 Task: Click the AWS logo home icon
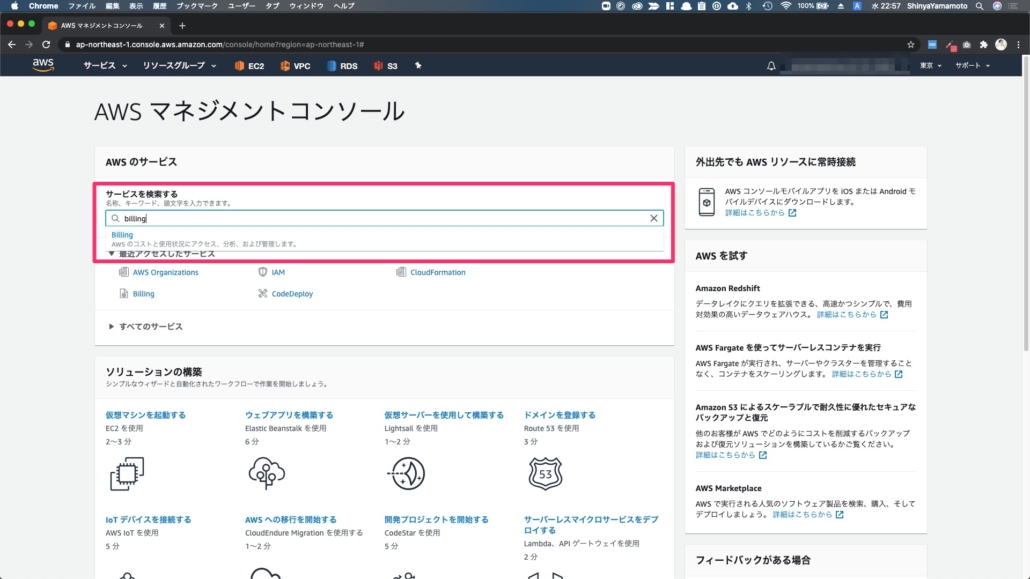click(42, 66)
